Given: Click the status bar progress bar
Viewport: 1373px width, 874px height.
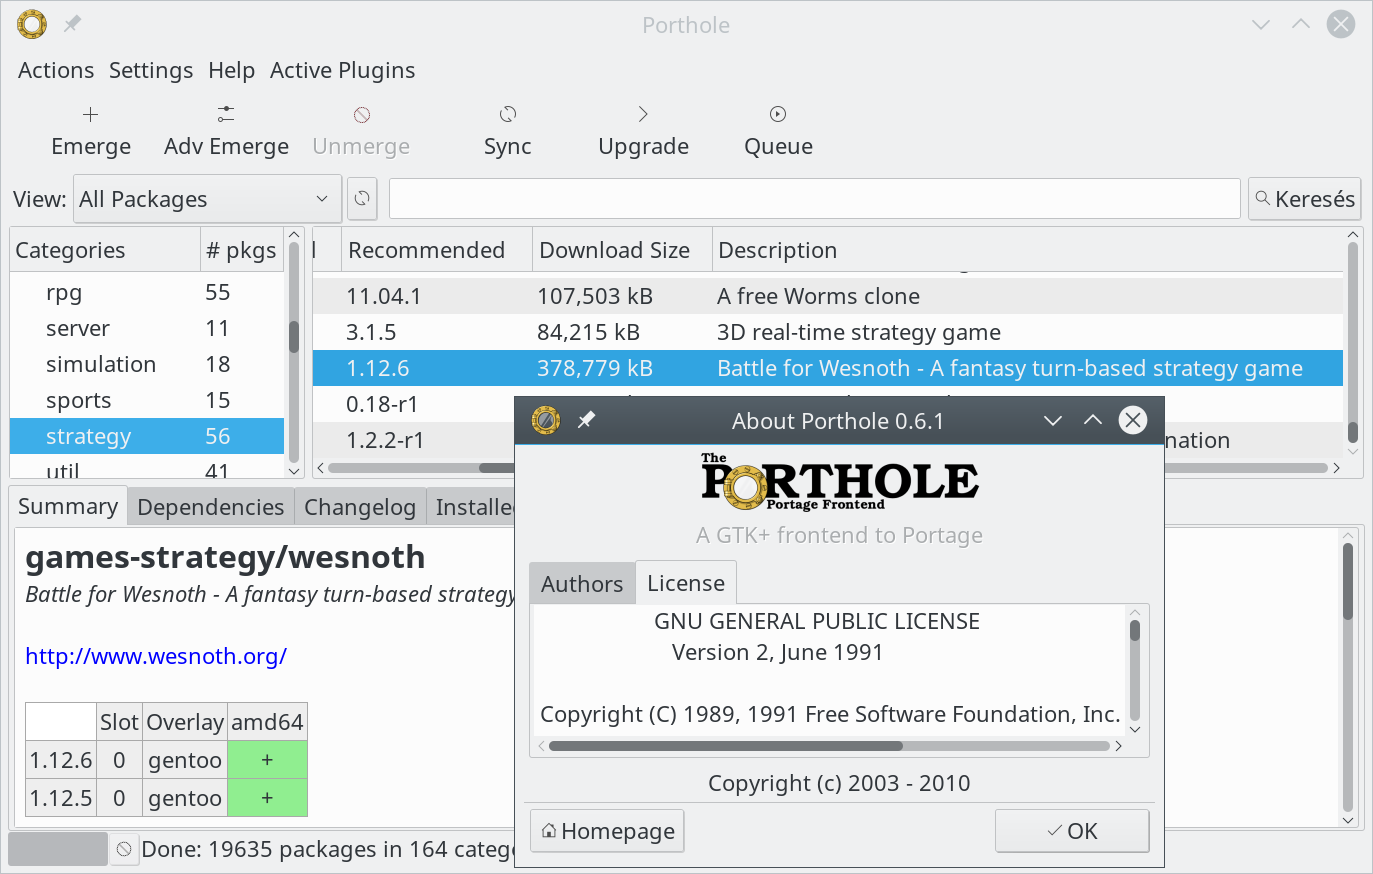Looking at the screenshot, I should (x=58, y=849).
